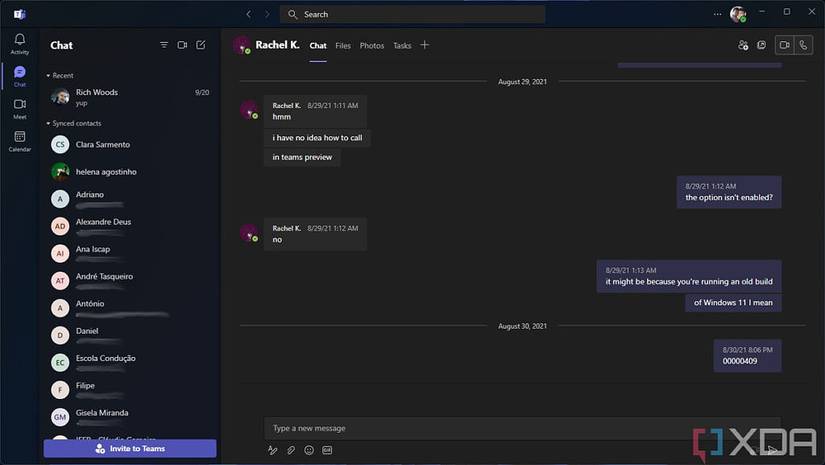Image resolution: width=825 pixels, height=465 pixels.
Task: Click the message 'in teams preview'
Action: point(302,157)
